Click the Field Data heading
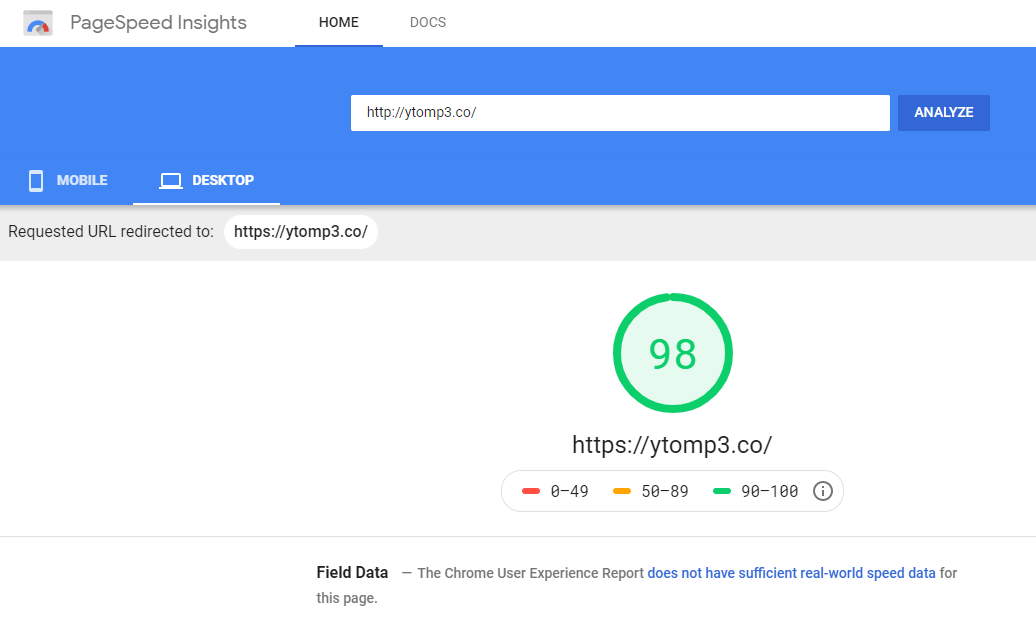The width and height of the screenshot is (1036, 618). click(x=352, y=572)
